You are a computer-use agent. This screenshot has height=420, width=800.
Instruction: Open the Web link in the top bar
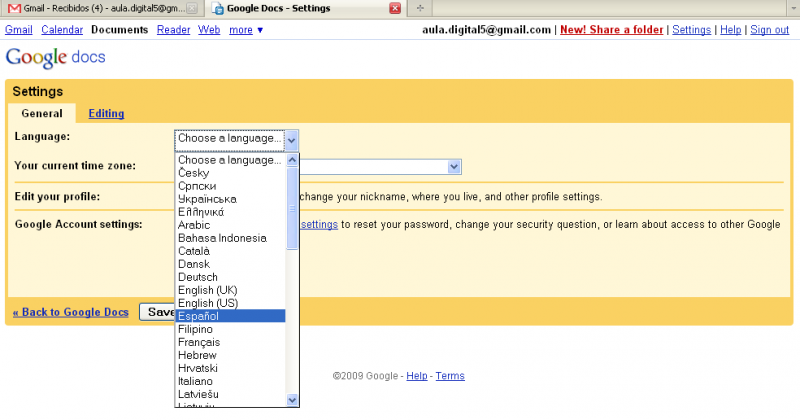(x=209, y=30)
